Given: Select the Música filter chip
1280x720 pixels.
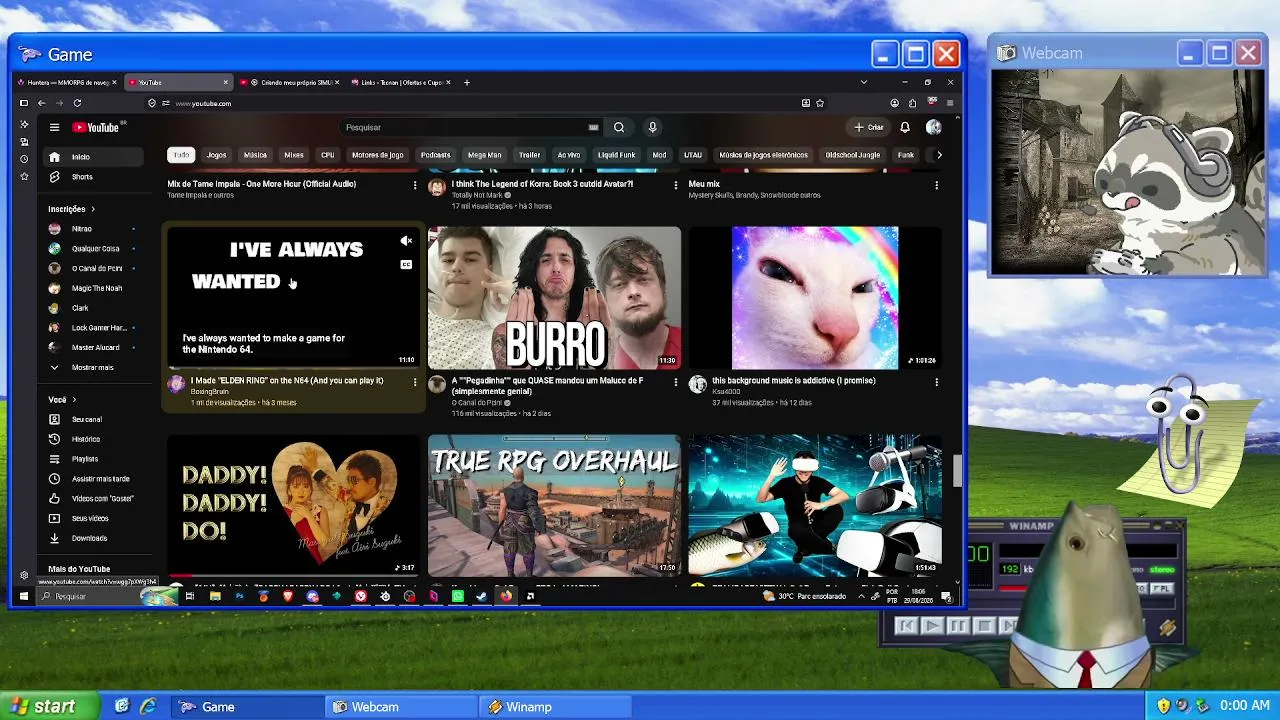Looking at the screenshot, I should coord(255,155).
